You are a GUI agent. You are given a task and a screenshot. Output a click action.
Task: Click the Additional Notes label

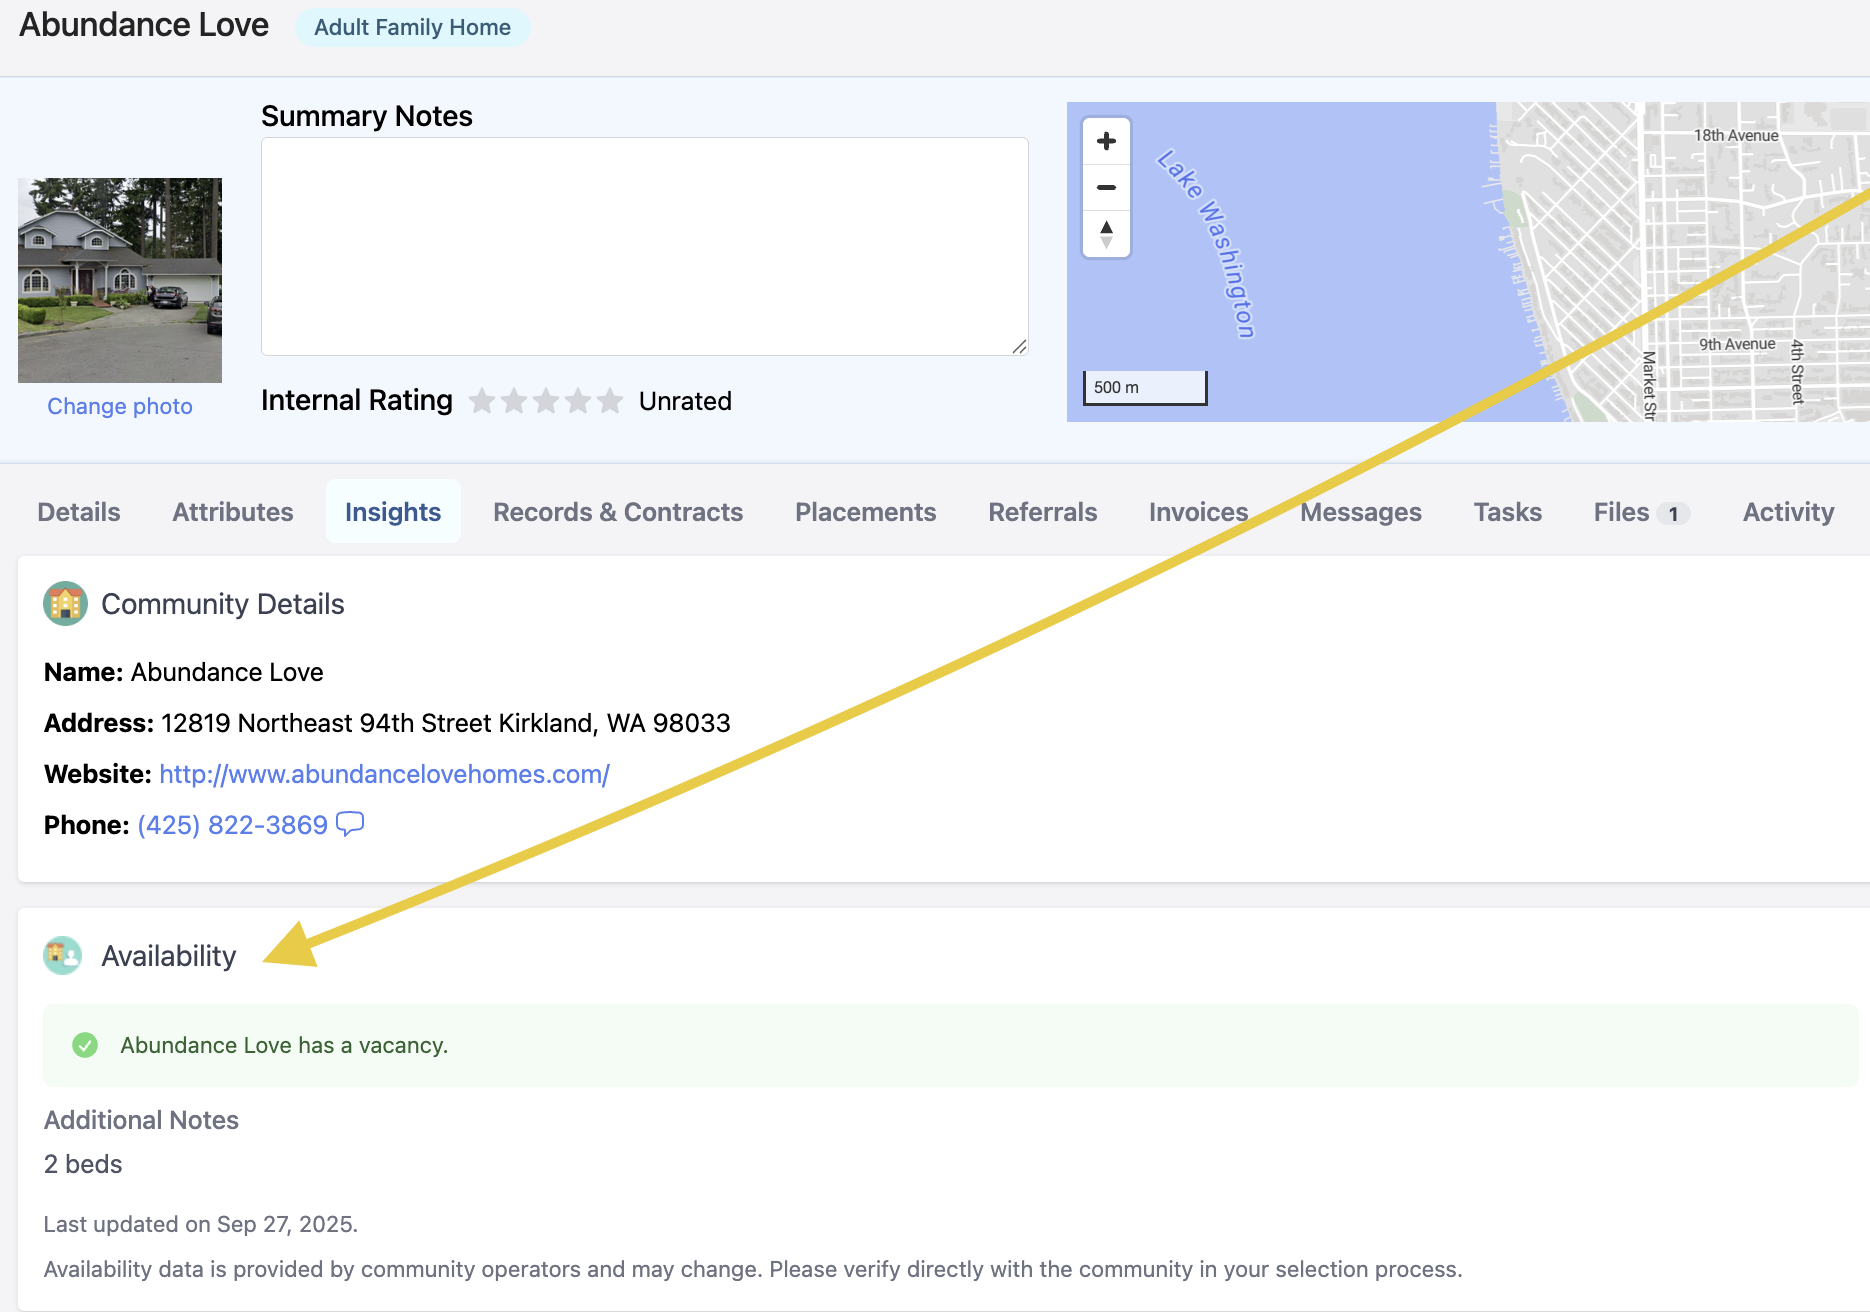tap(141, 1120)
